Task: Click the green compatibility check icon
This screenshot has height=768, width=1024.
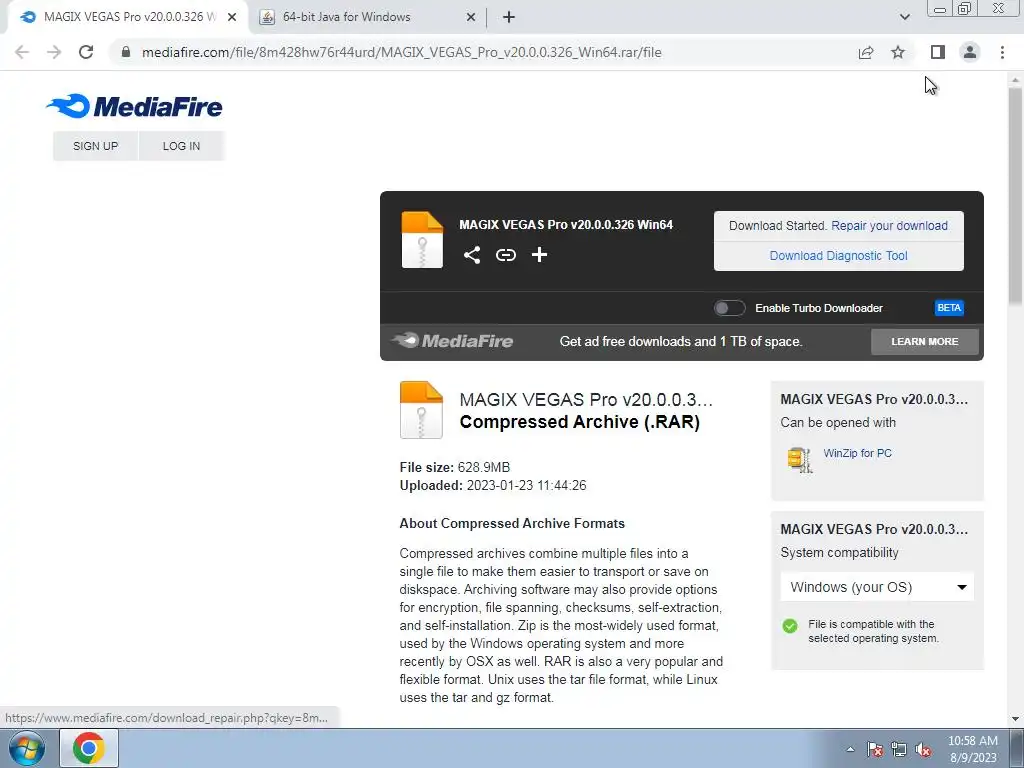Action: point(790,626)
